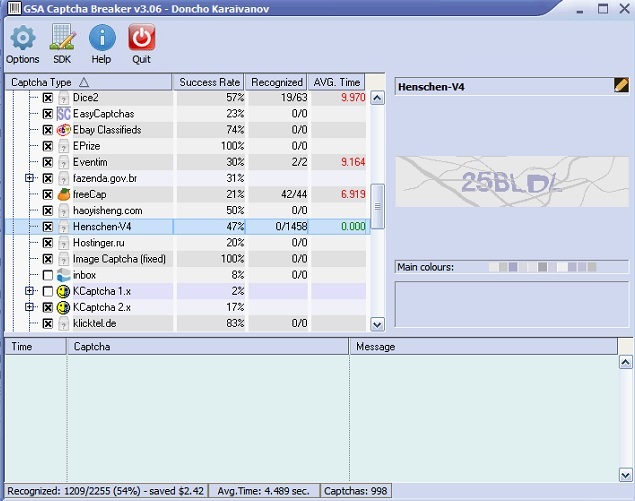Open the Help info icon
The width and height of the screenshot is (635, 501).
102,38
